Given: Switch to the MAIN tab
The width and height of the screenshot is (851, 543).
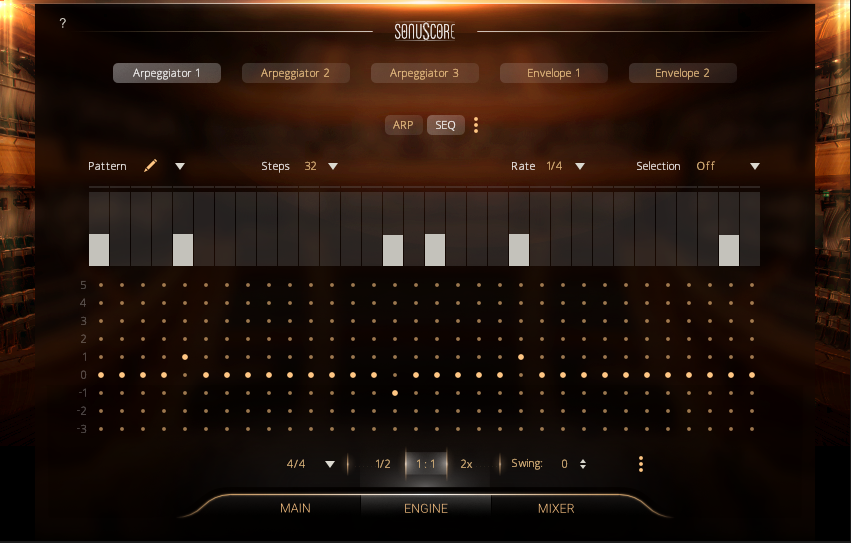Looking at the screenshot, I should coord(295,508).
